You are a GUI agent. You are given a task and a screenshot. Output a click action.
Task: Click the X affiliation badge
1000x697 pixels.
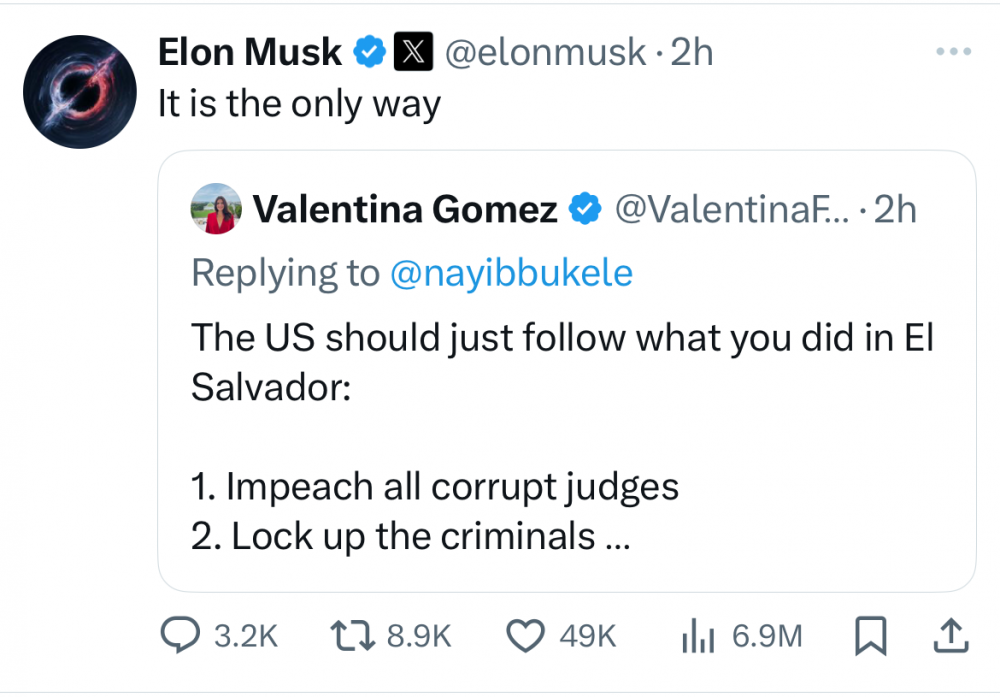coord(413,52)
